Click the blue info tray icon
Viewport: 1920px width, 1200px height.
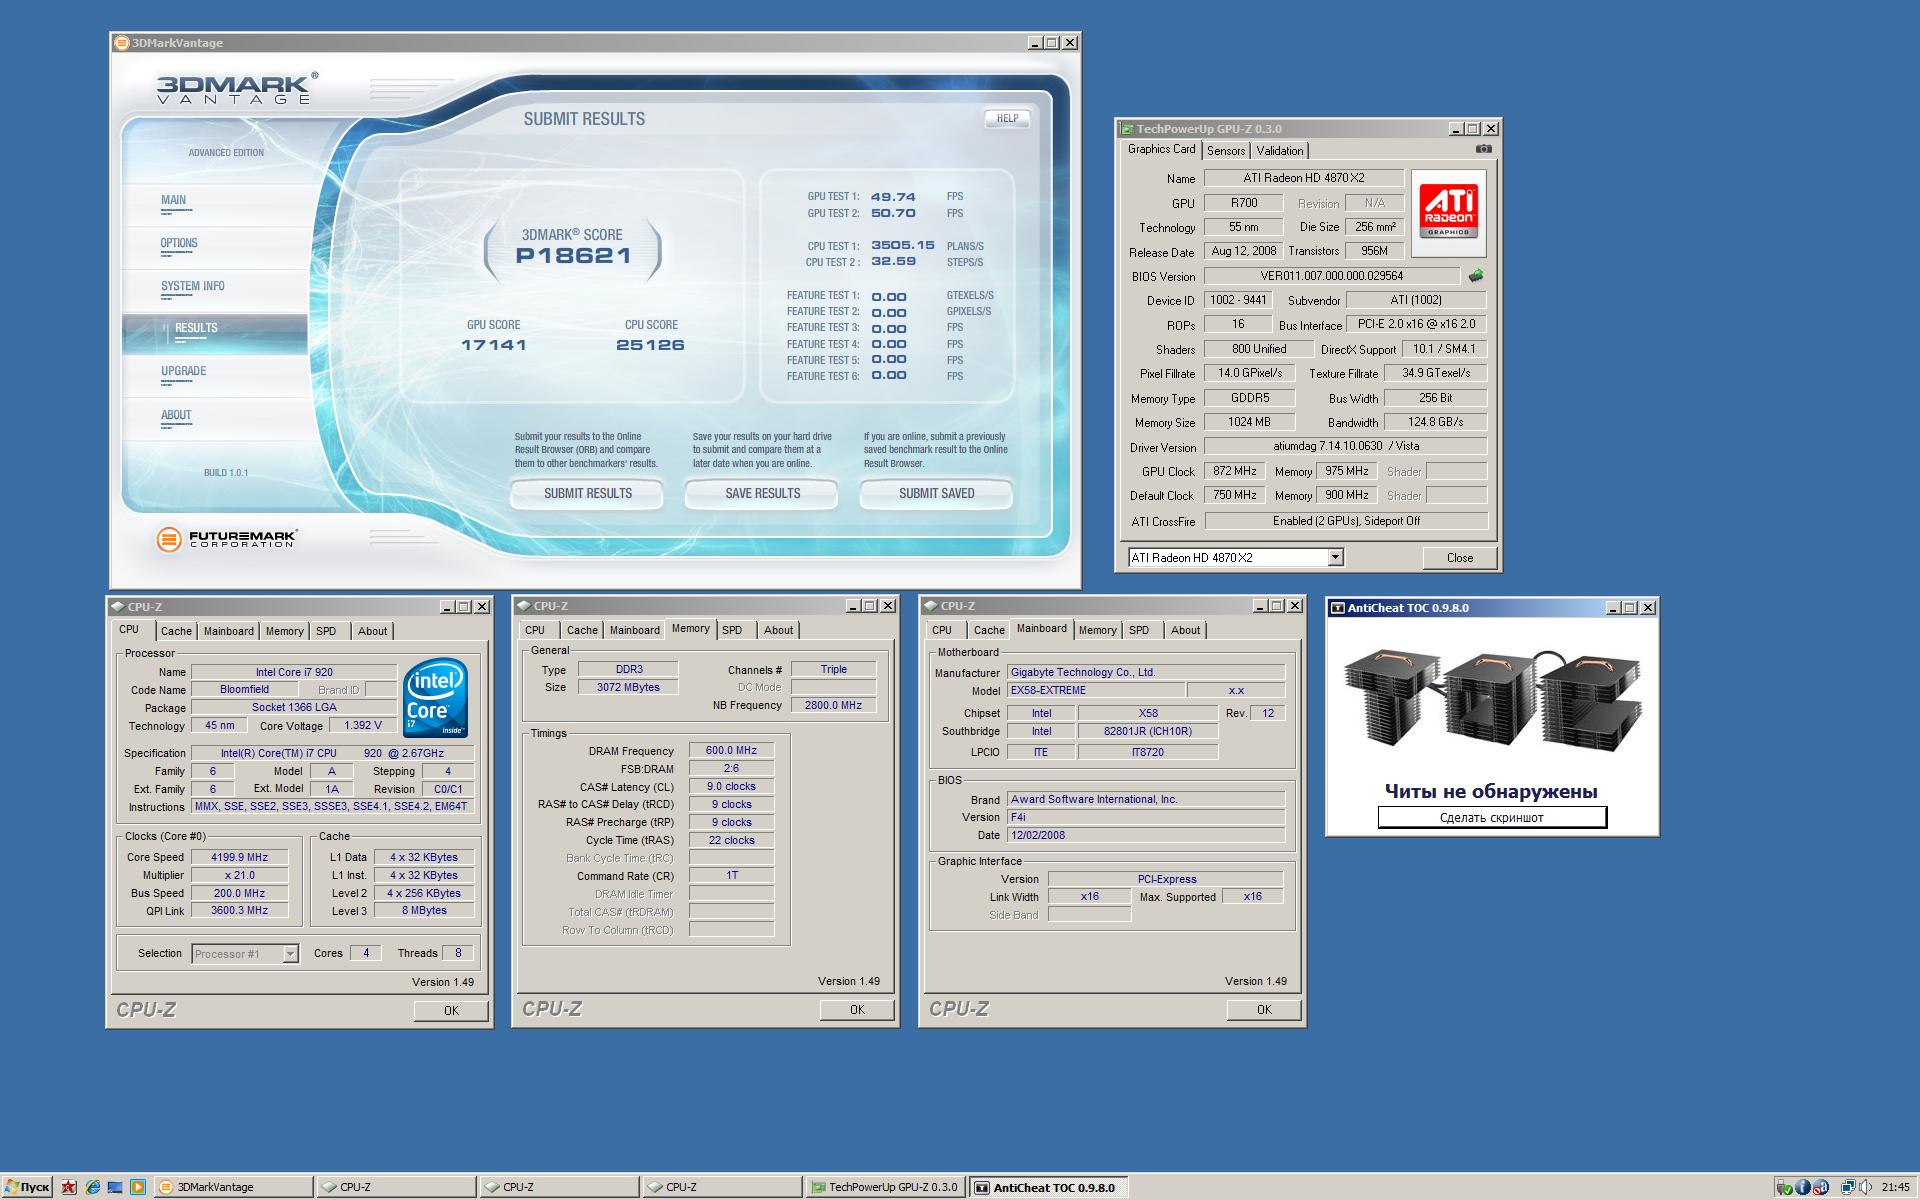(1803, 1187)
